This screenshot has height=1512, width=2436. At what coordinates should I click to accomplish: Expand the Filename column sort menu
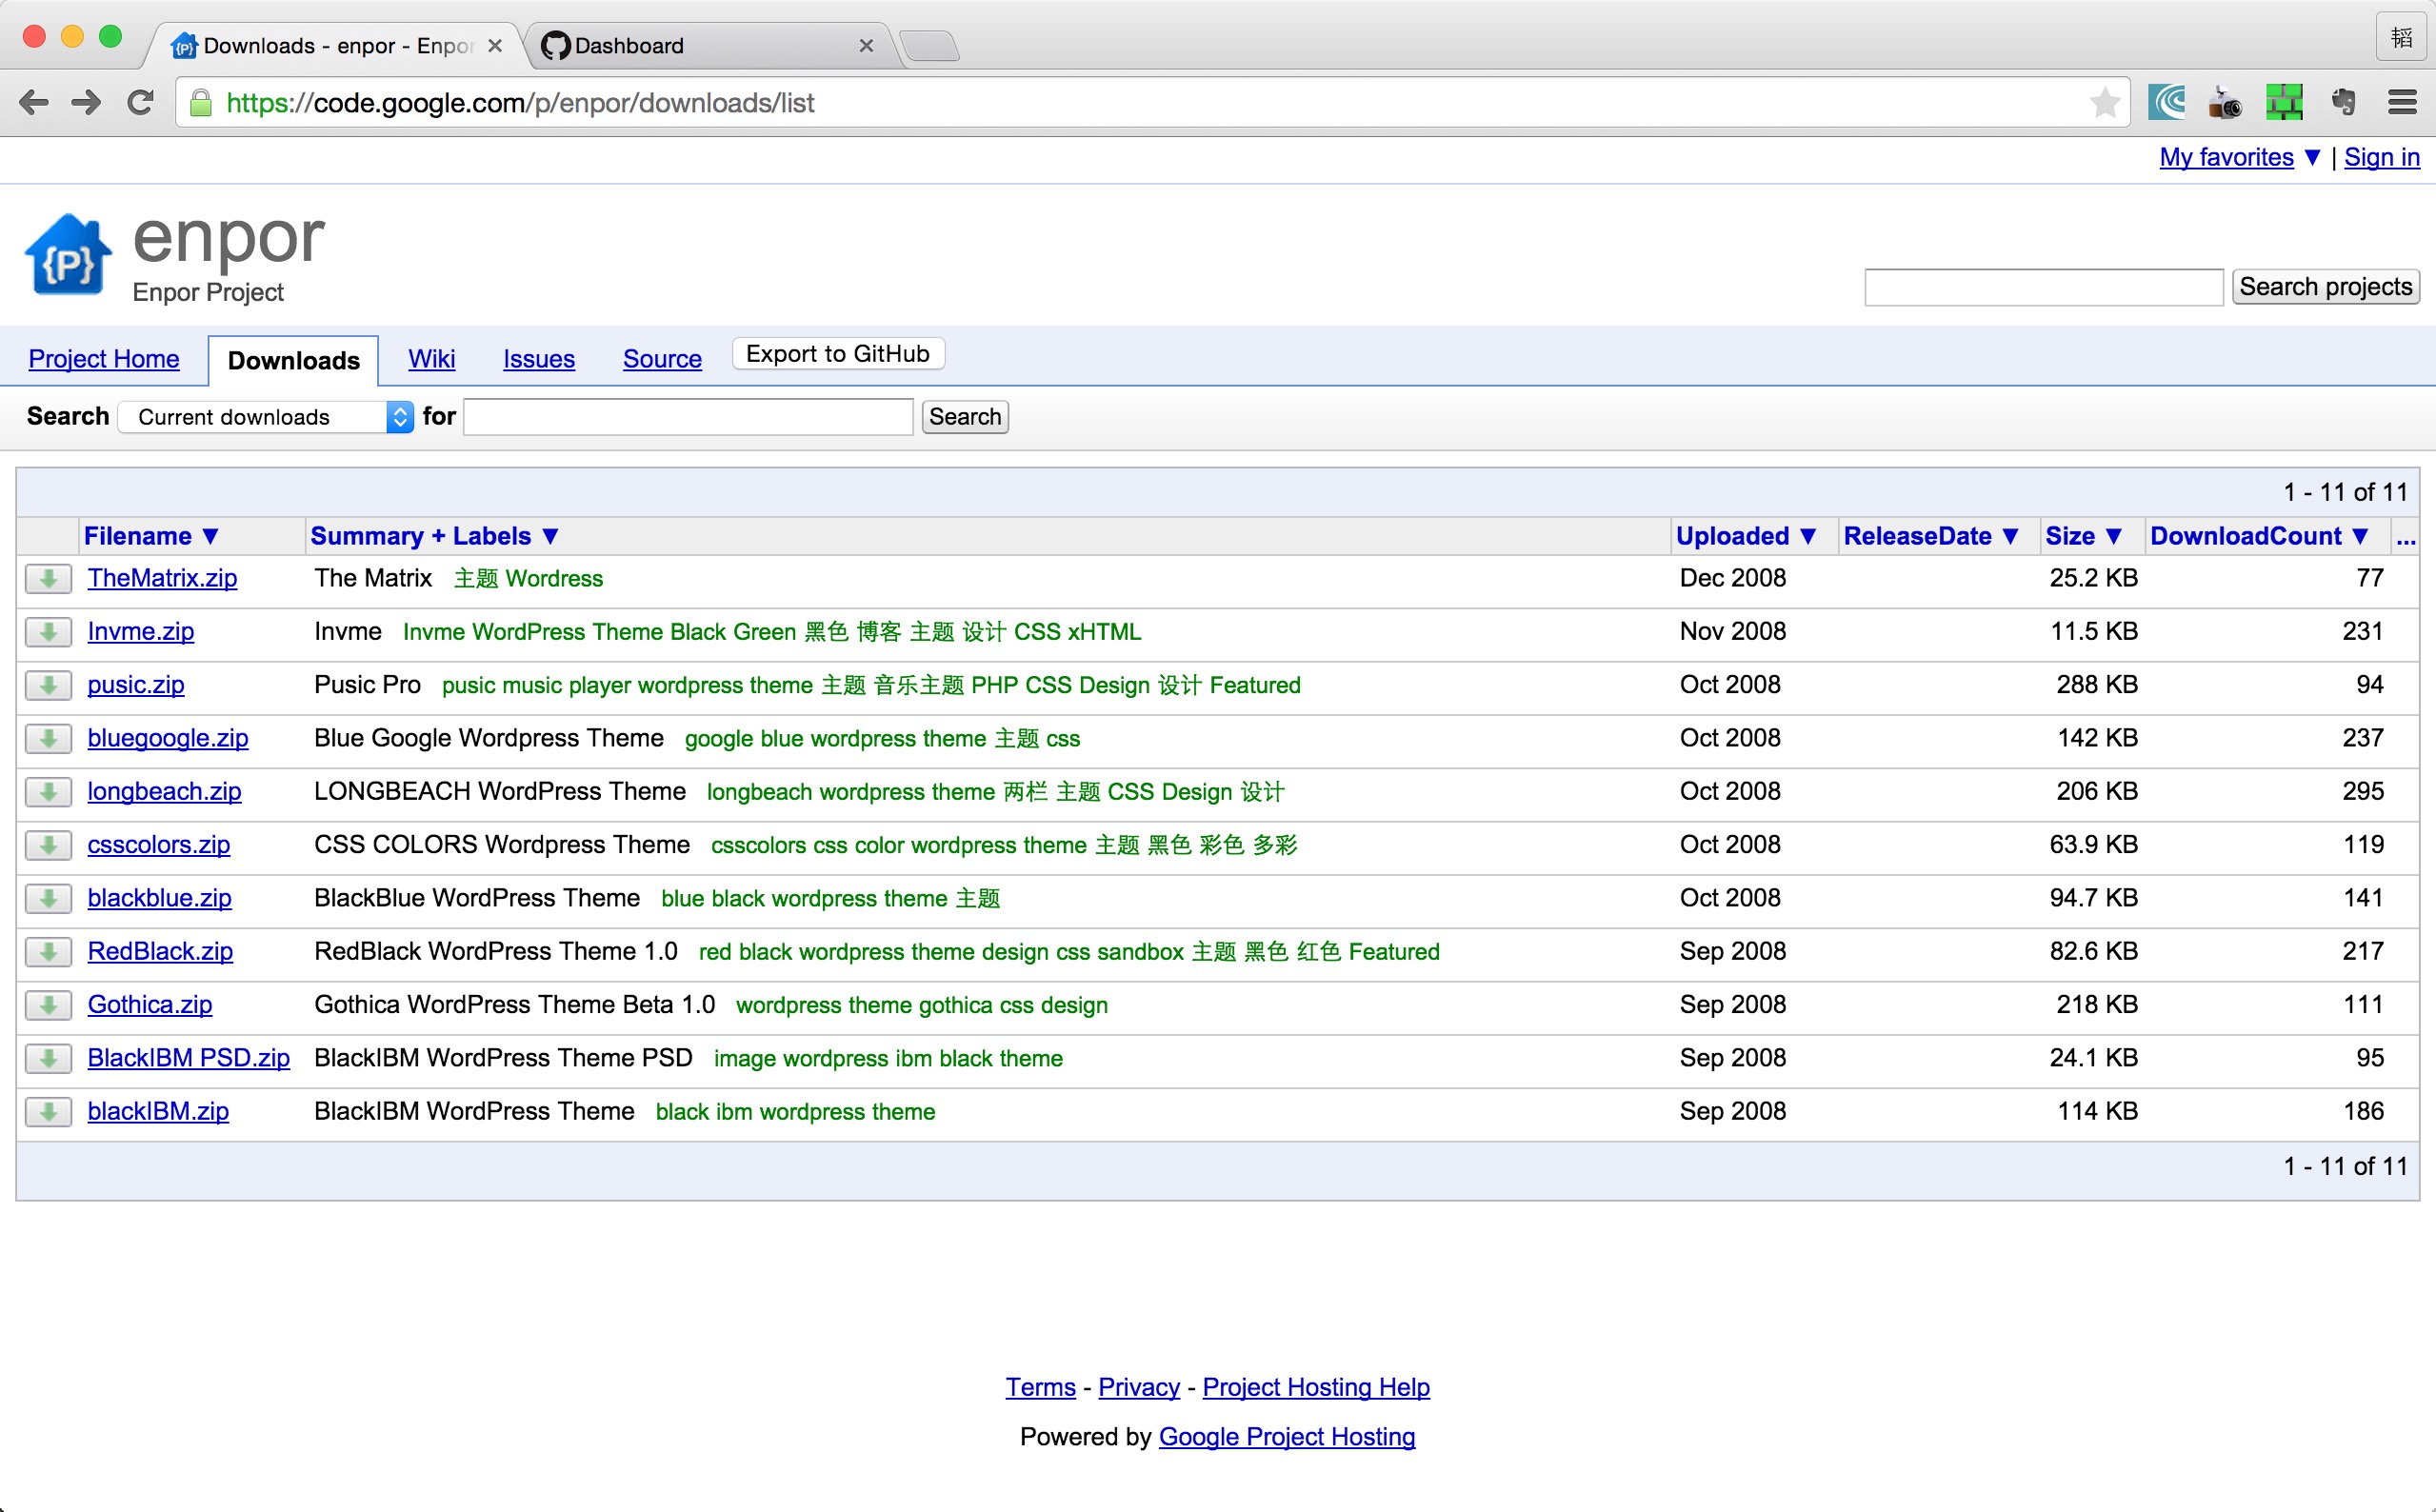(151, 537)
